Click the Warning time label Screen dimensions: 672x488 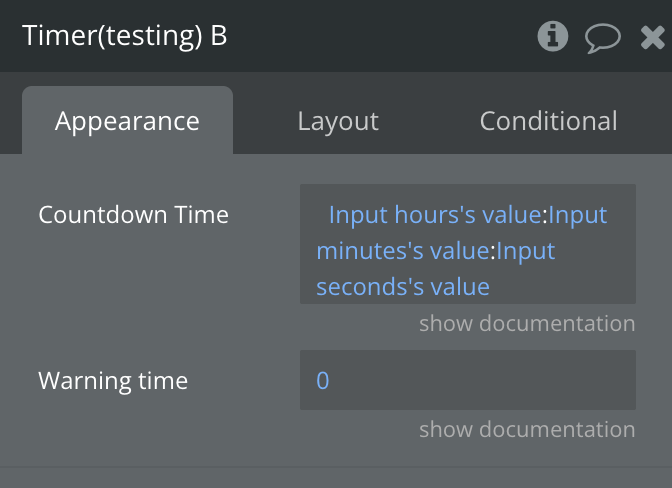click(x=113, y=381)
